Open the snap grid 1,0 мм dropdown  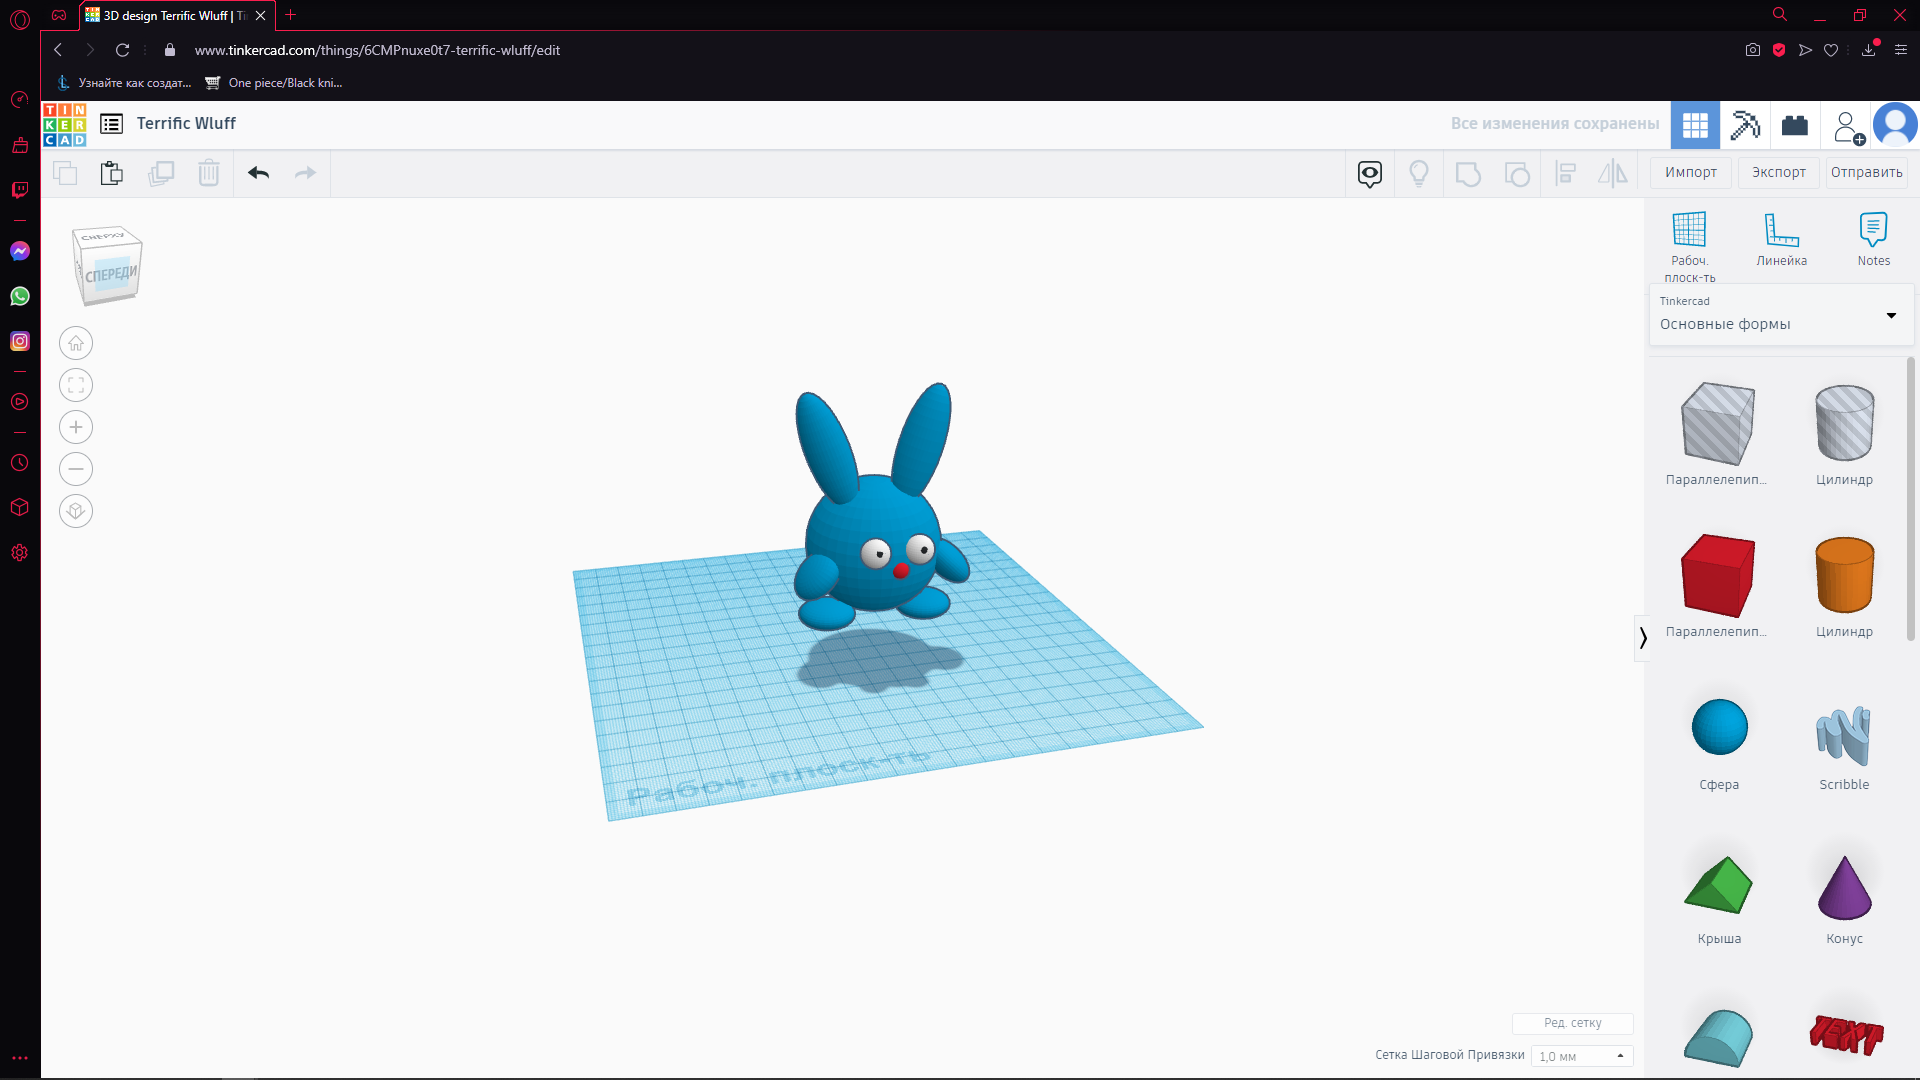tap(1582, 1056)
